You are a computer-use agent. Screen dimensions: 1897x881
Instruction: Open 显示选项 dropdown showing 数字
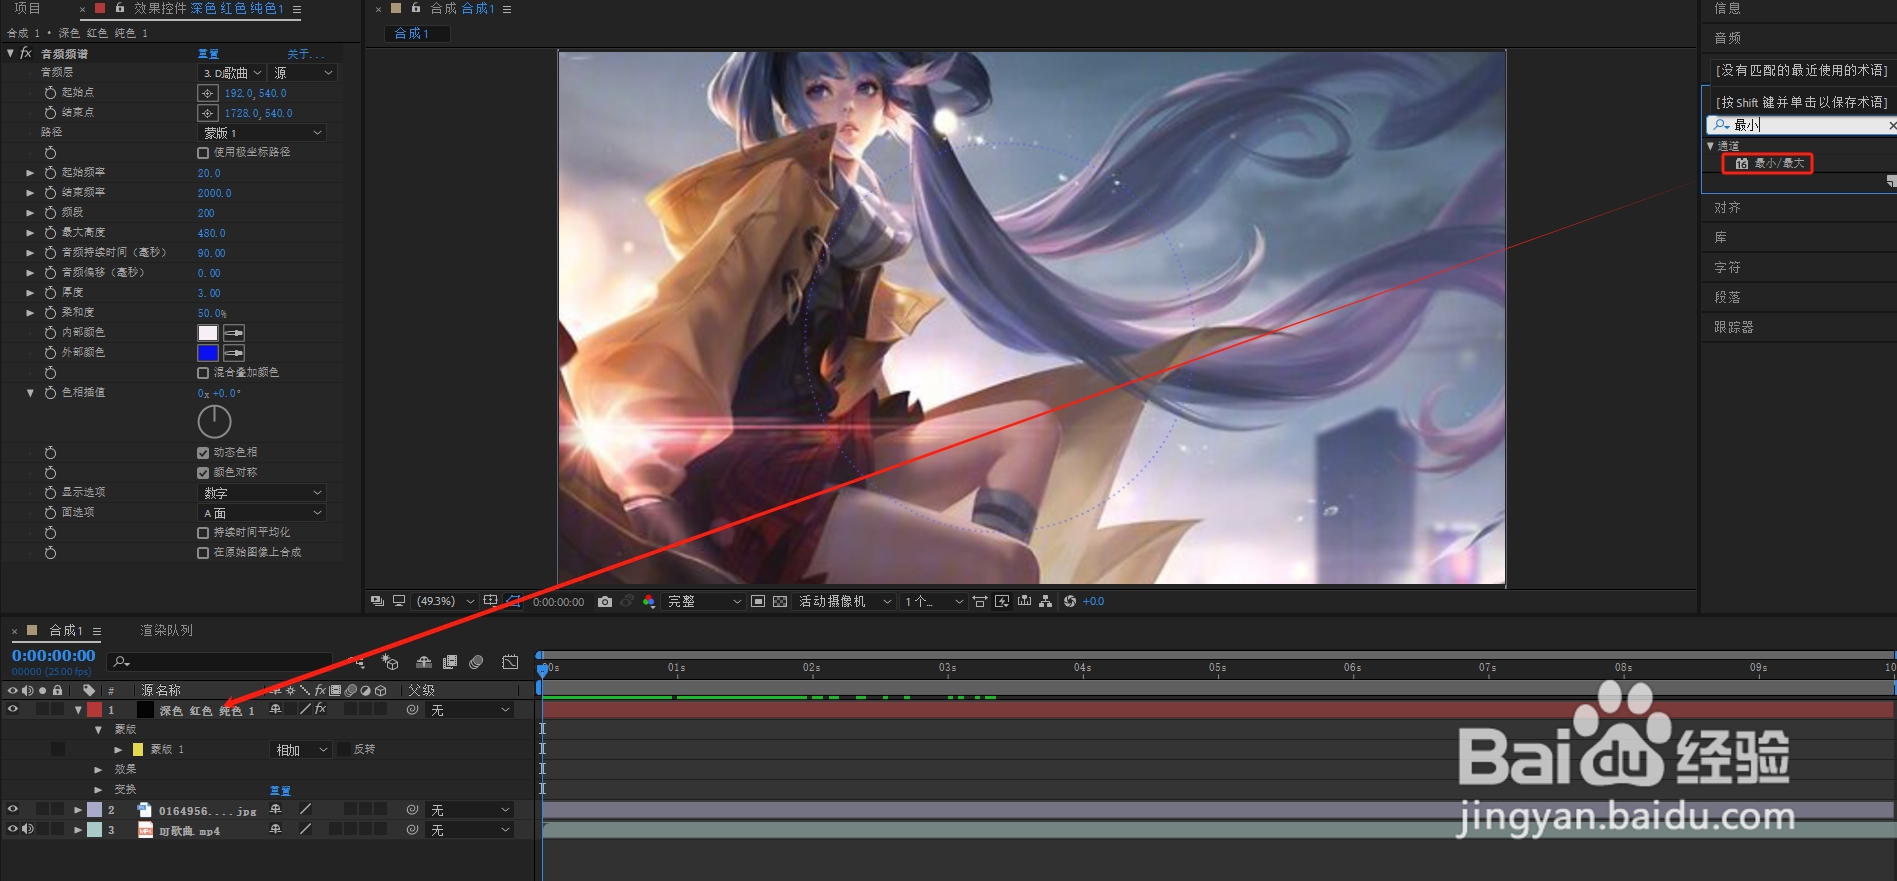[262, 493]
